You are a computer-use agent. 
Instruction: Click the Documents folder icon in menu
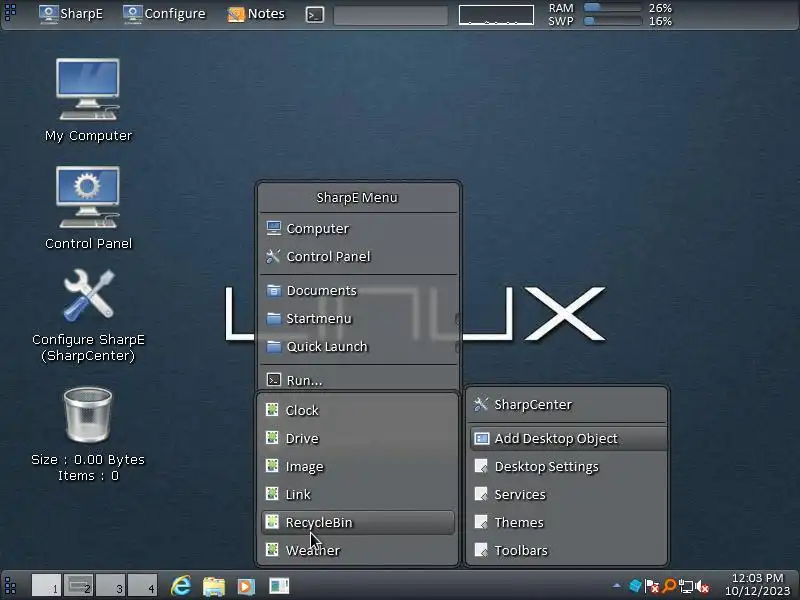[273, 290]
